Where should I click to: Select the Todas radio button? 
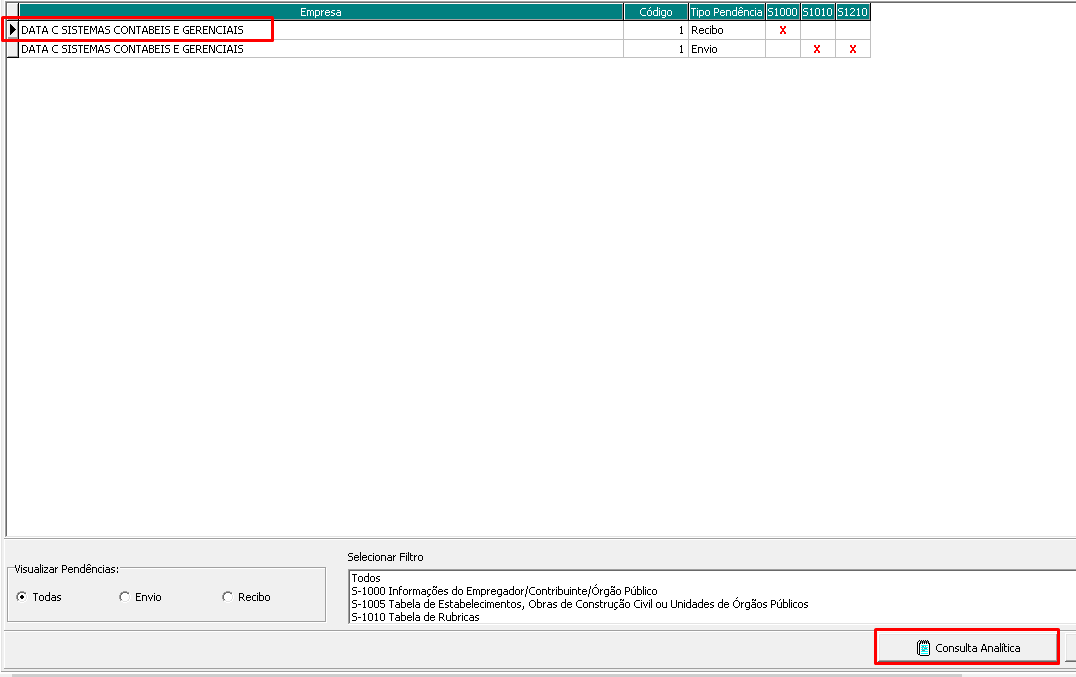pos(22,597)
